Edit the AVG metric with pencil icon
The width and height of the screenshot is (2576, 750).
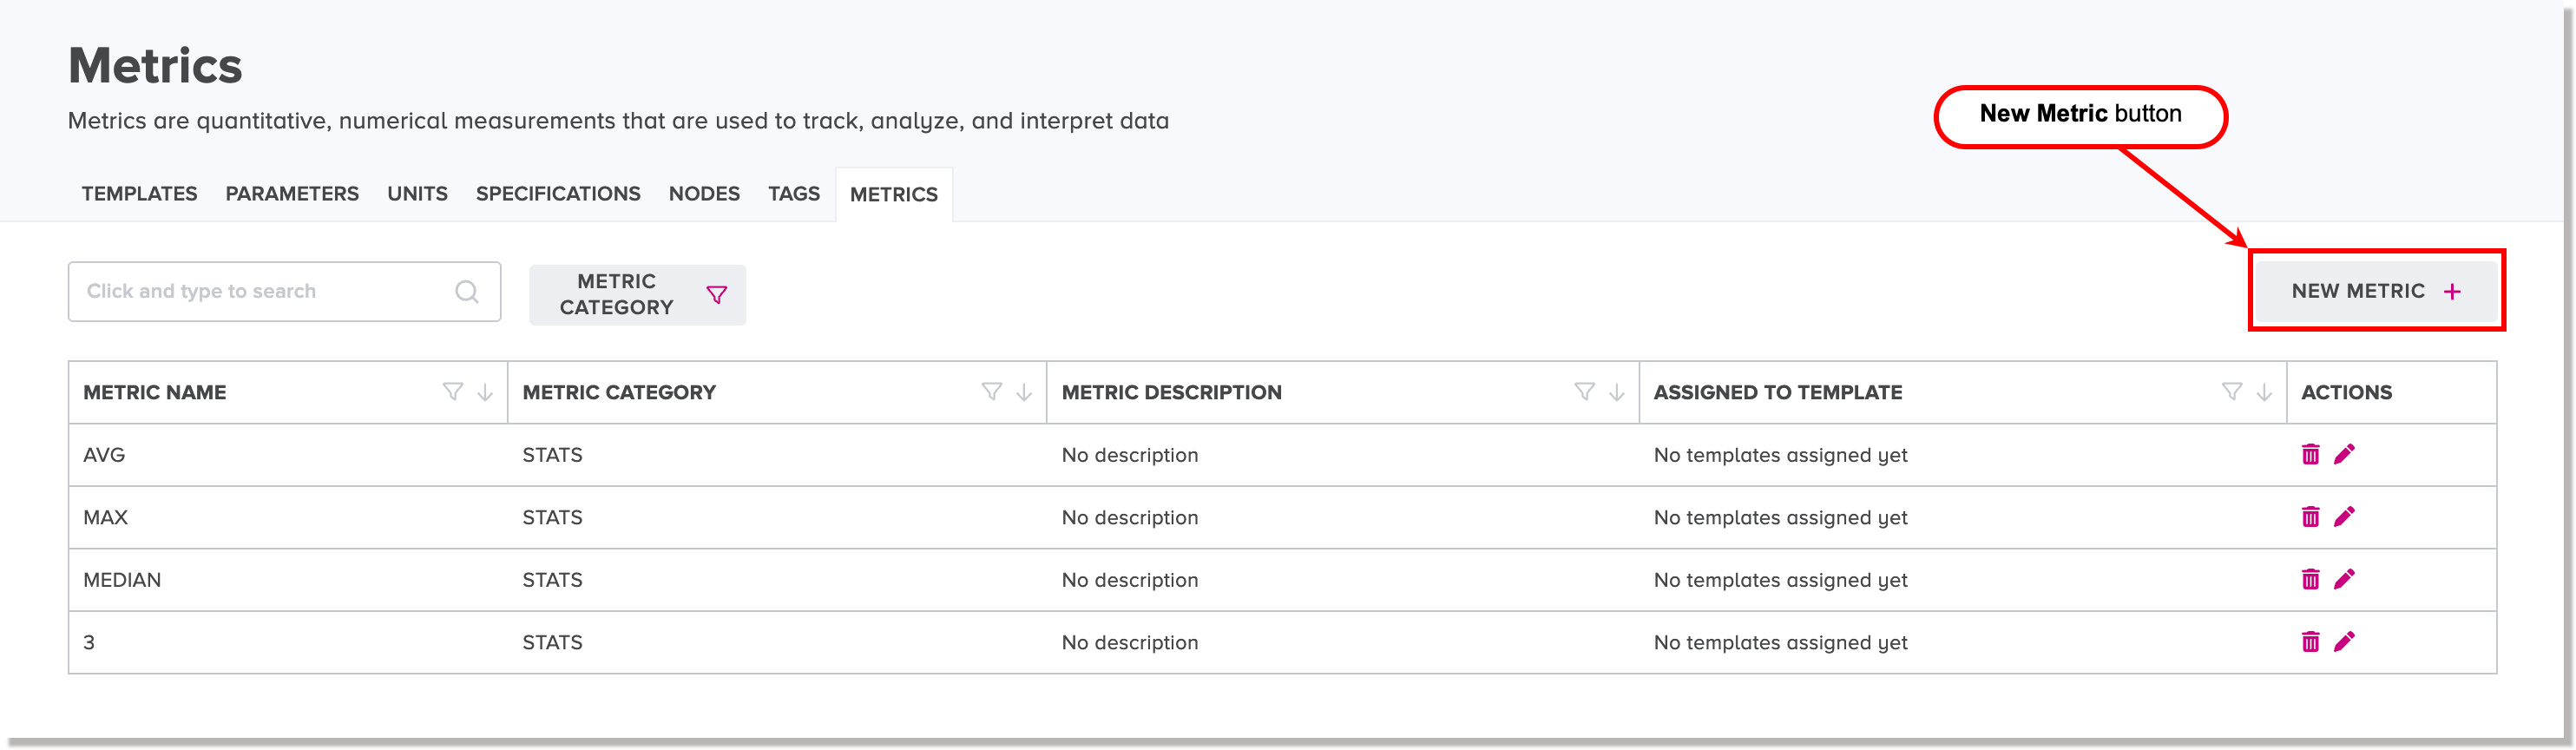[x=2343, y=454]
